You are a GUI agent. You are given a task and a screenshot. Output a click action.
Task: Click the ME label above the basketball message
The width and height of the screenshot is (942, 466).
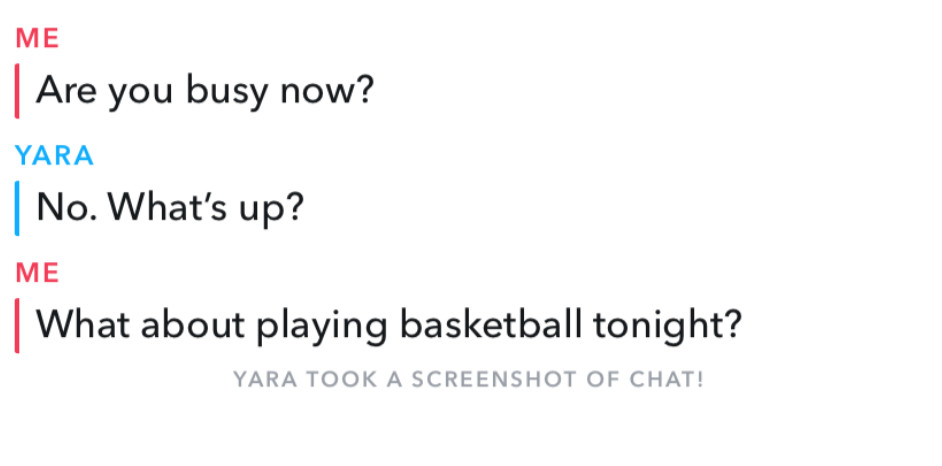(x=37, y=273)
